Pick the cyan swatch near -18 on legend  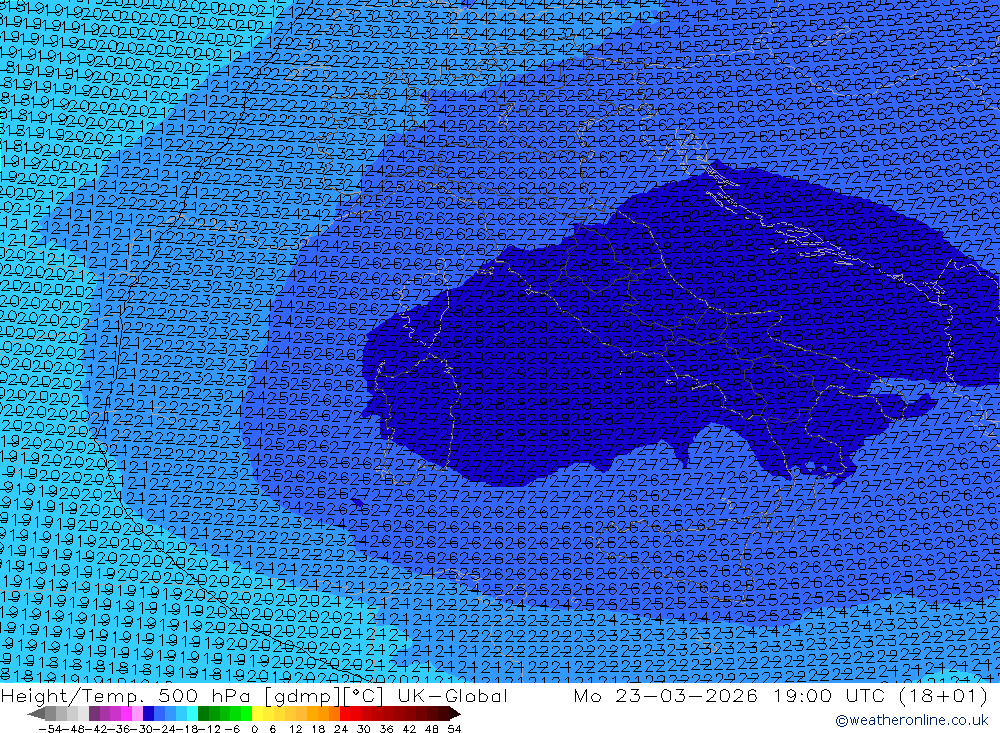[x=191, y=714]
